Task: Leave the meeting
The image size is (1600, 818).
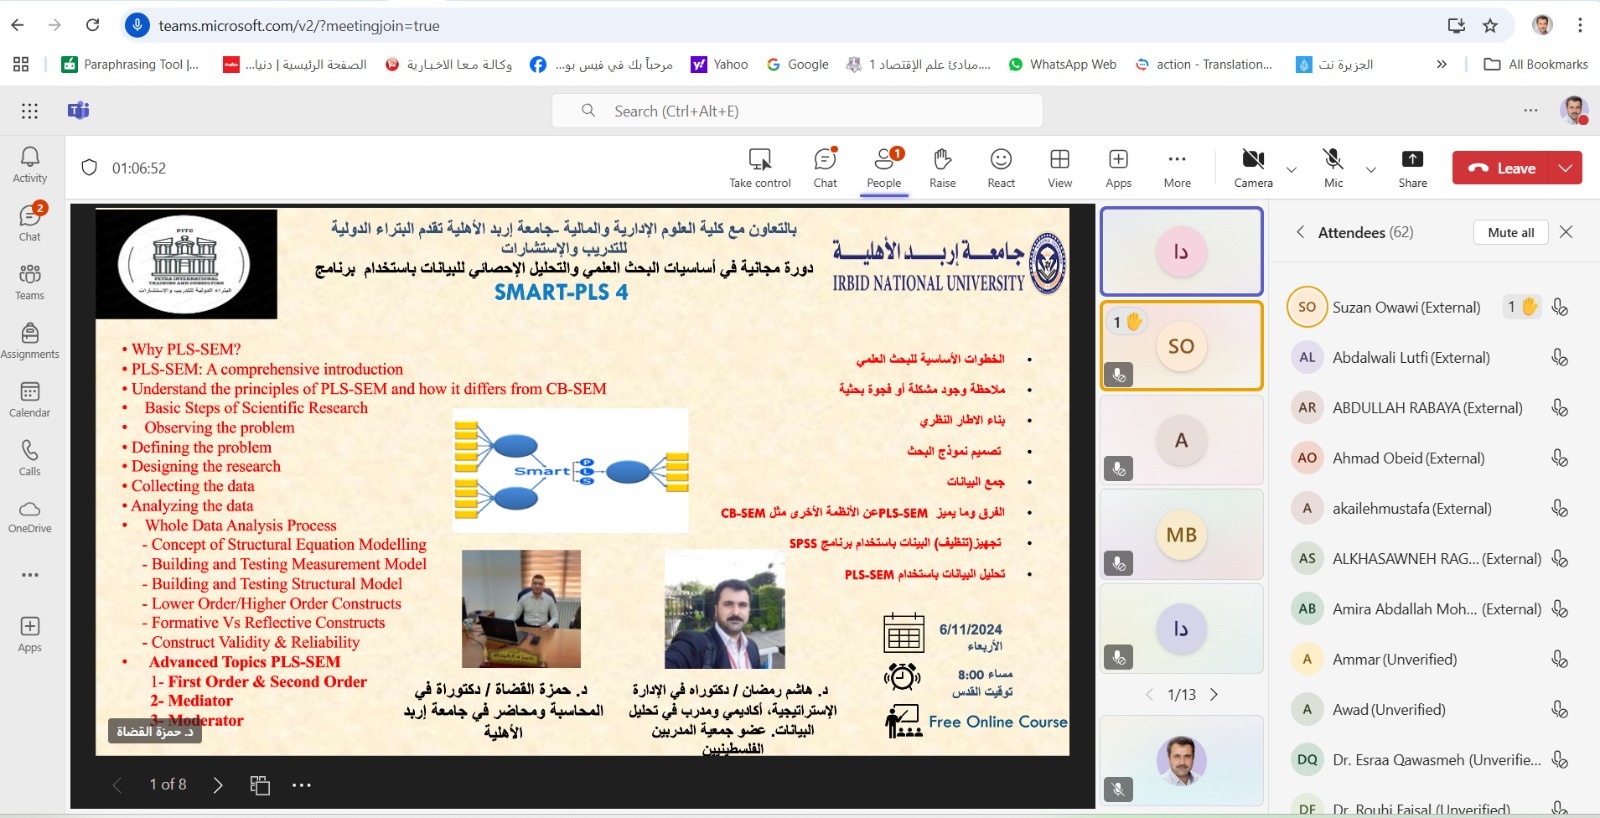Action: (1501, 168)
